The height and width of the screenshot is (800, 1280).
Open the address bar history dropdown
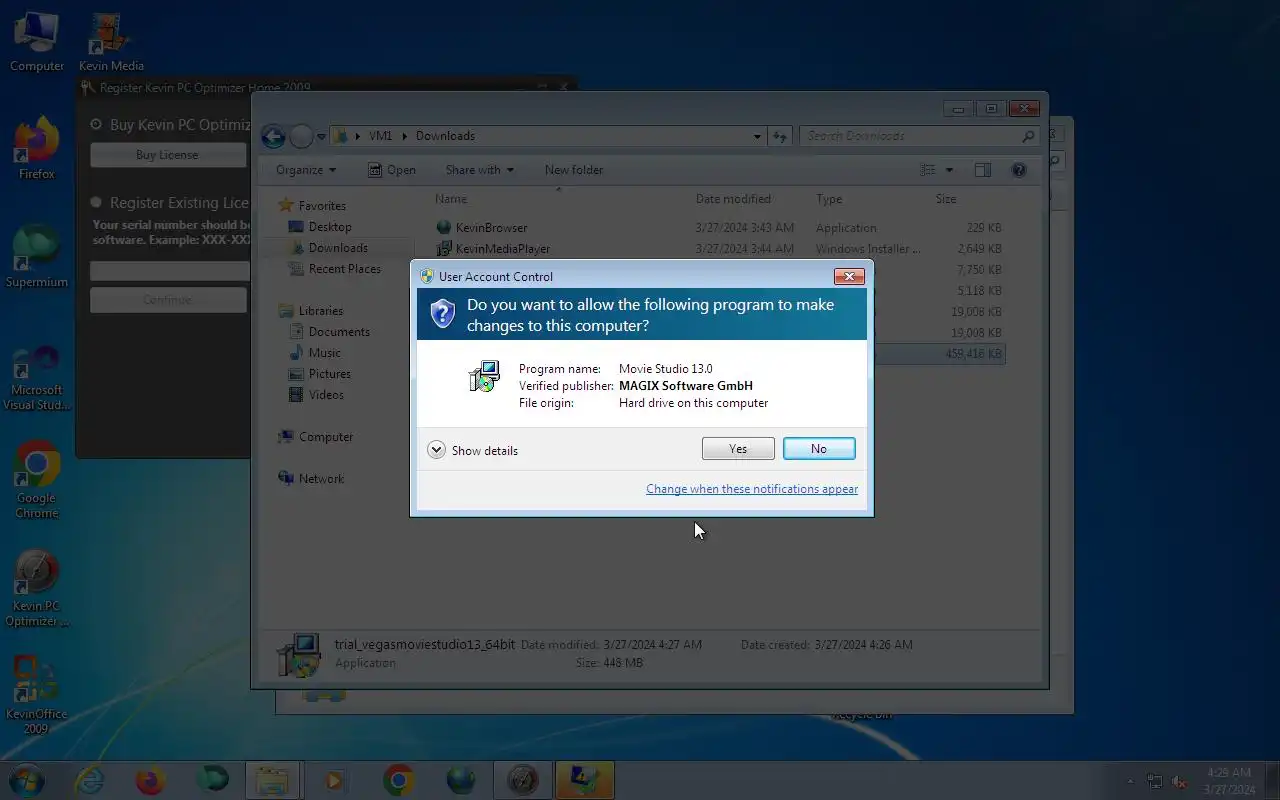[x=757, y=136]
